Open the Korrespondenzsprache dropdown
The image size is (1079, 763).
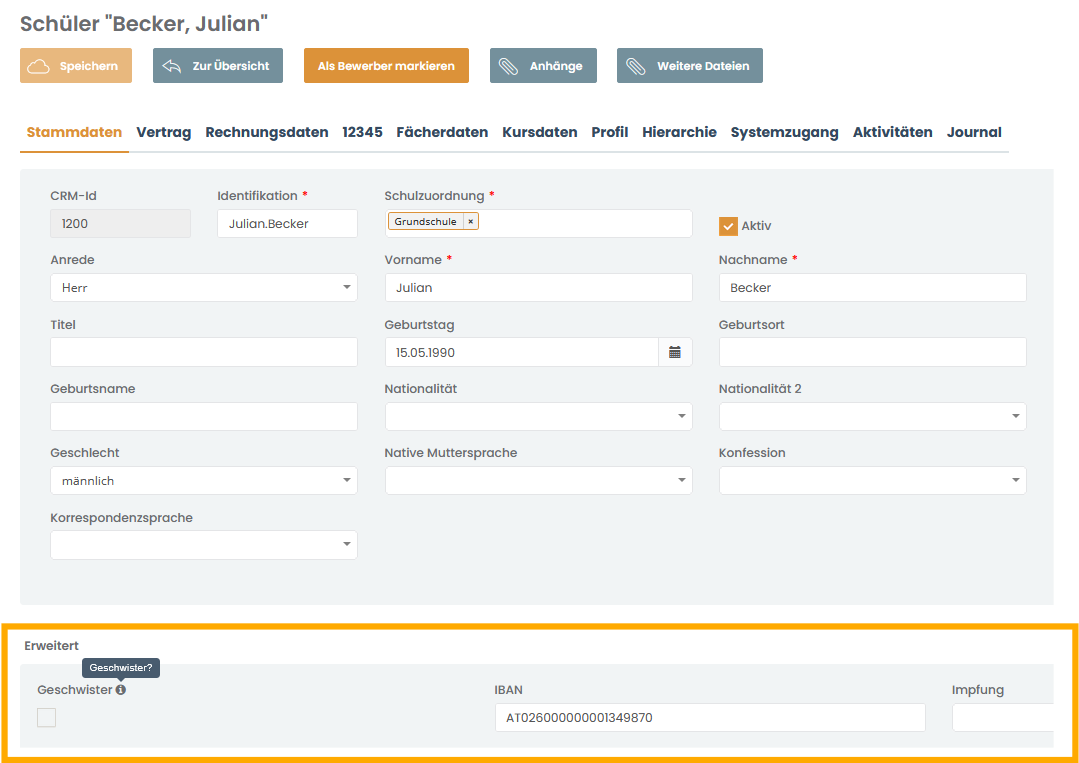[204, 544]
